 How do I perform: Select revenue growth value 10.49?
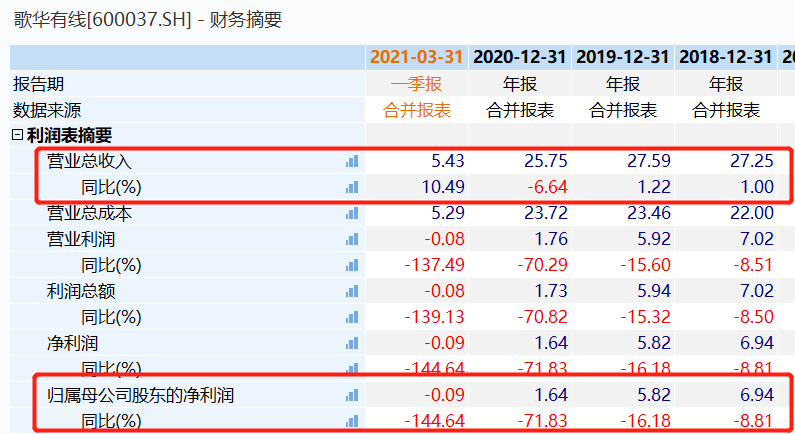443,187
